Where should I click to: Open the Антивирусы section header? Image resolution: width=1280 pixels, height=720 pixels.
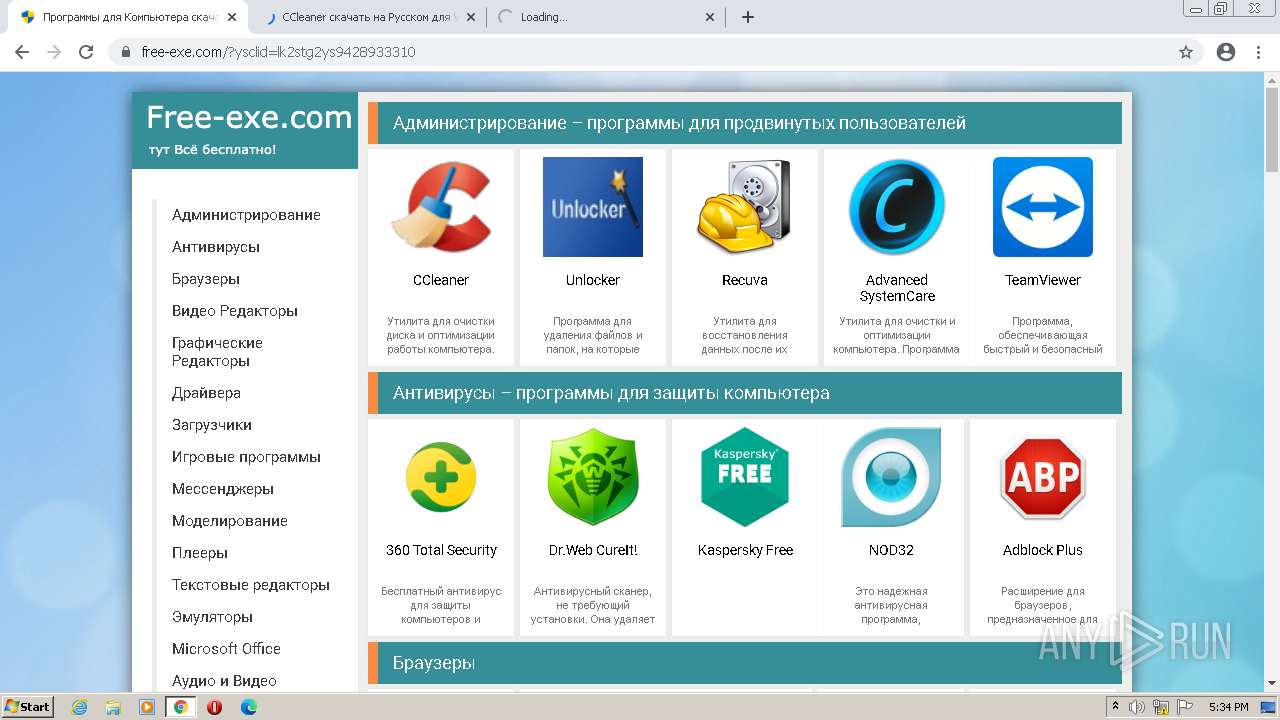tap(745, 393)
